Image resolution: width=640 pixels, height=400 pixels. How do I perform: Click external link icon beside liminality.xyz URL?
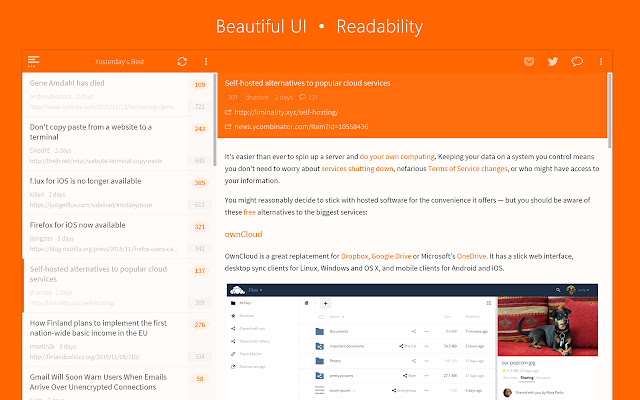click(228, 112)
